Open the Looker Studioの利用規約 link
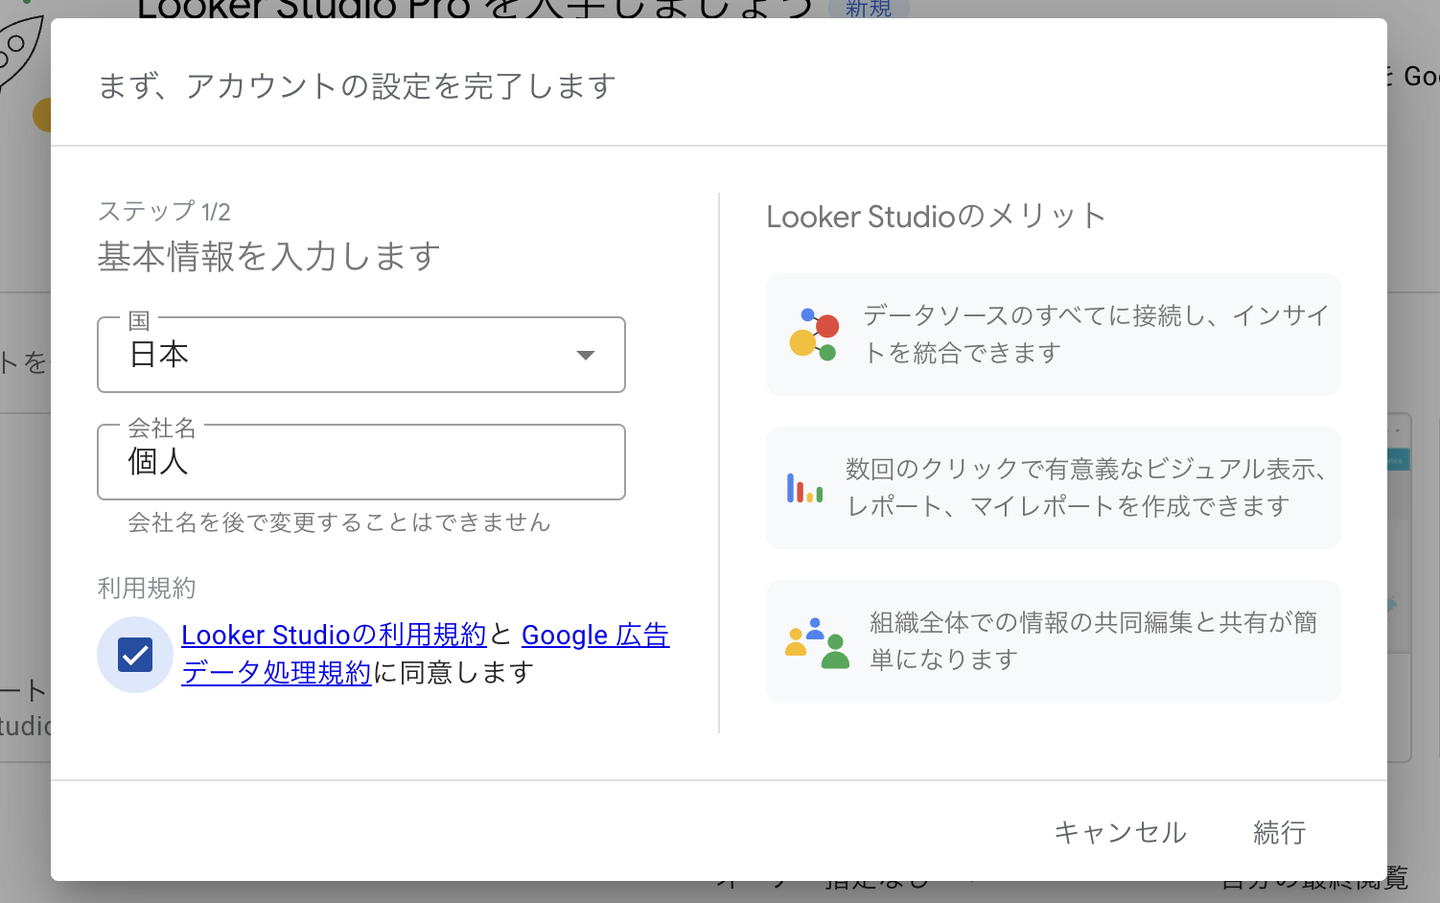1440x903 pixels. [x=334, y=635]
